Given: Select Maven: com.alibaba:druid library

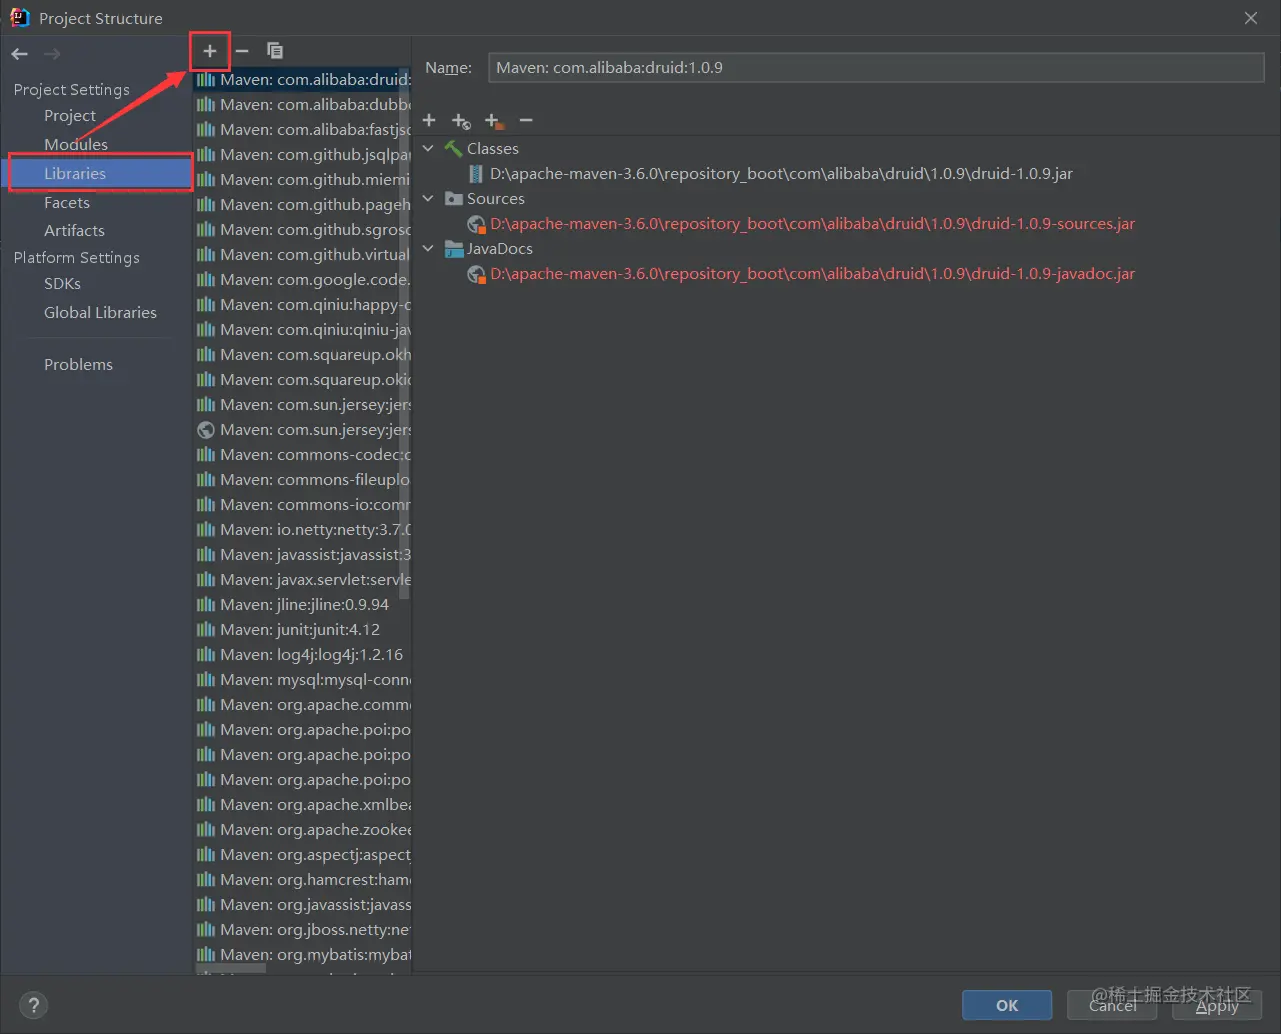Looking at the screenshot, I should point(302,79).
